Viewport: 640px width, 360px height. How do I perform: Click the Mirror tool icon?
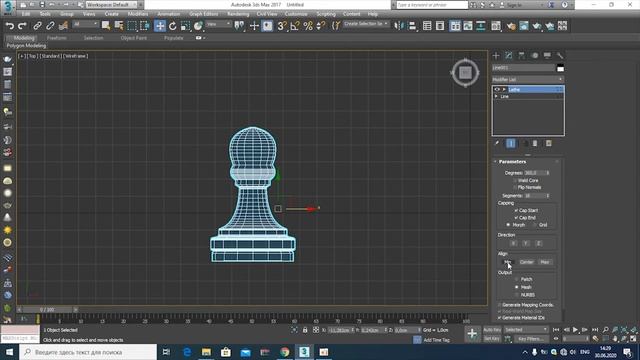[398, 26]
